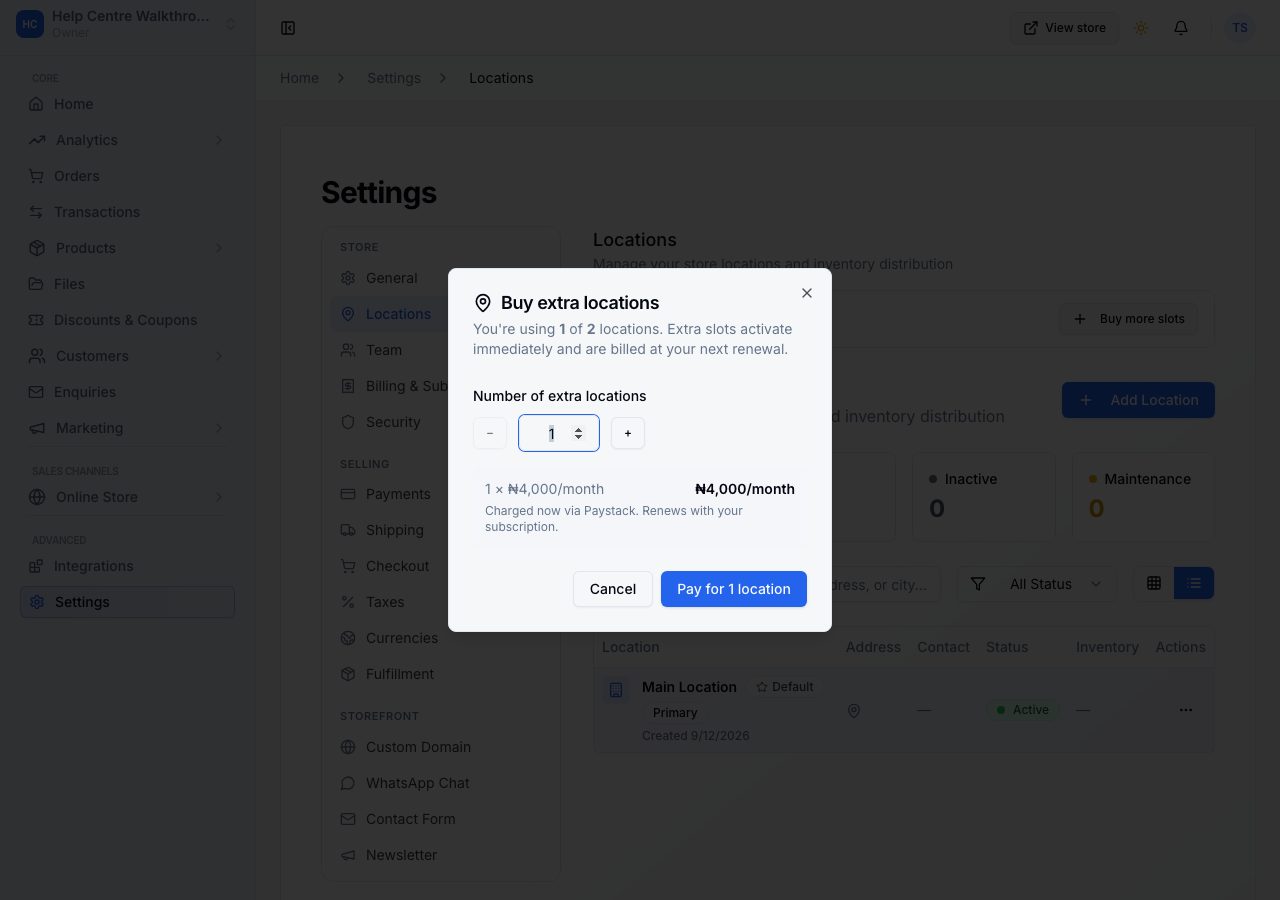Open notifications bell
Viewport: 1280px width, 900px height.
pyautogui.click(x=1181, y=28)
